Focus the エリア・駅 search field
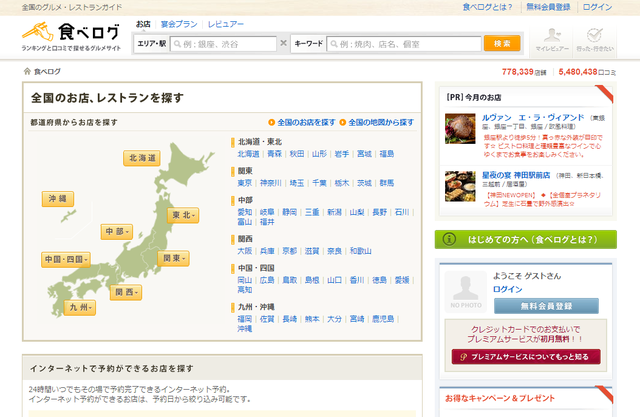This screenshot has height=417, width=640. pyautogui.click(x=223, y=44)
